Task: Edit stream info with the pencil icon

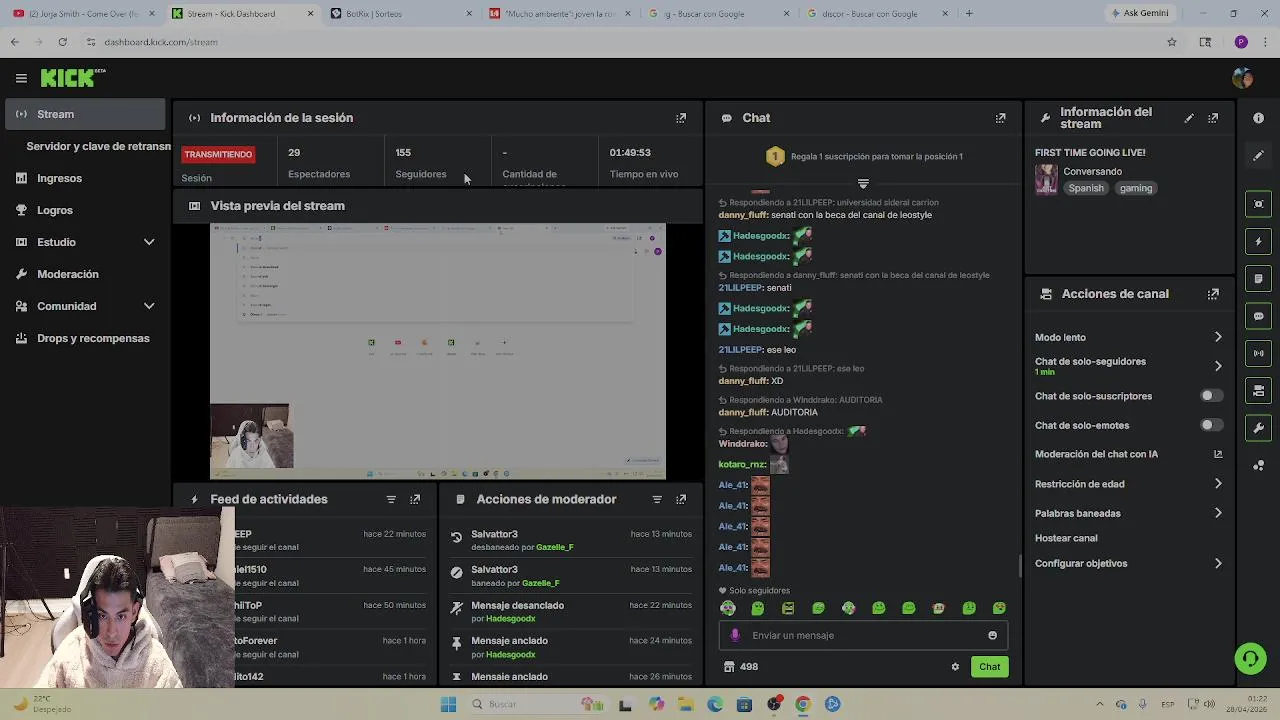Action: click(1189, 118)
